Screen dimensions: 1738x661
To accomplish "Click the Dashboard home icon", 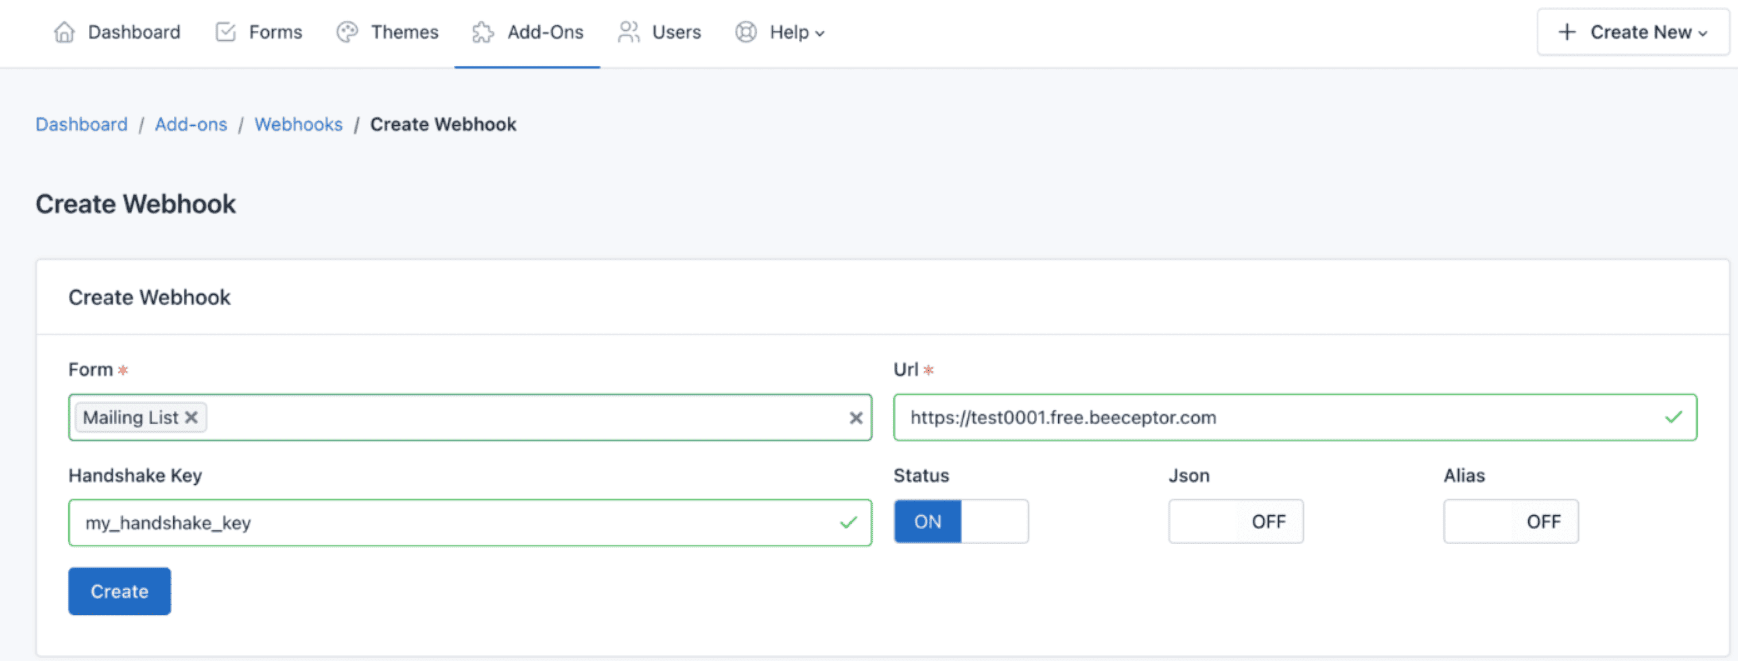I will click(x=64, y=32).
